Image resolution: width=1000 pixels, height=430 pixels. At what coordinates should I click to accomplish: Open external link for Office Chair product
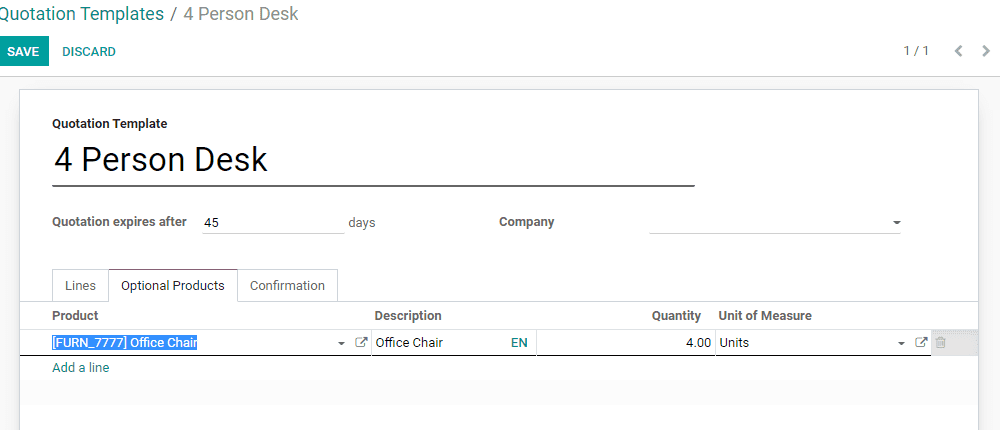(362, 343)
